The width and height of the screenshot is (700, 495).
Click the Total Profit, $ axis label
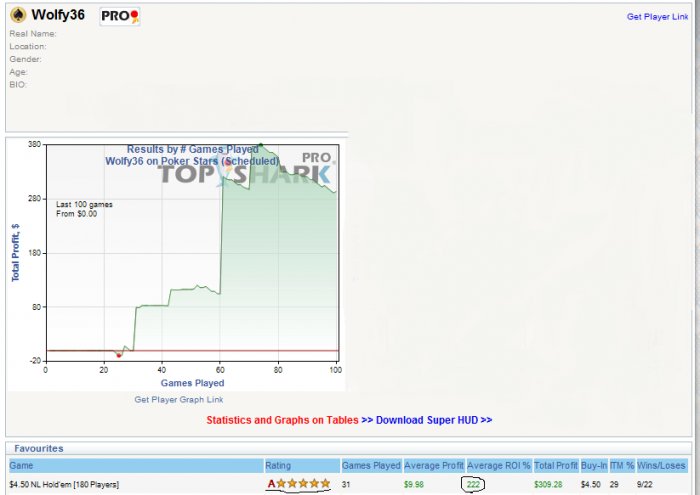pyautogui.click(x=16, y=253)
